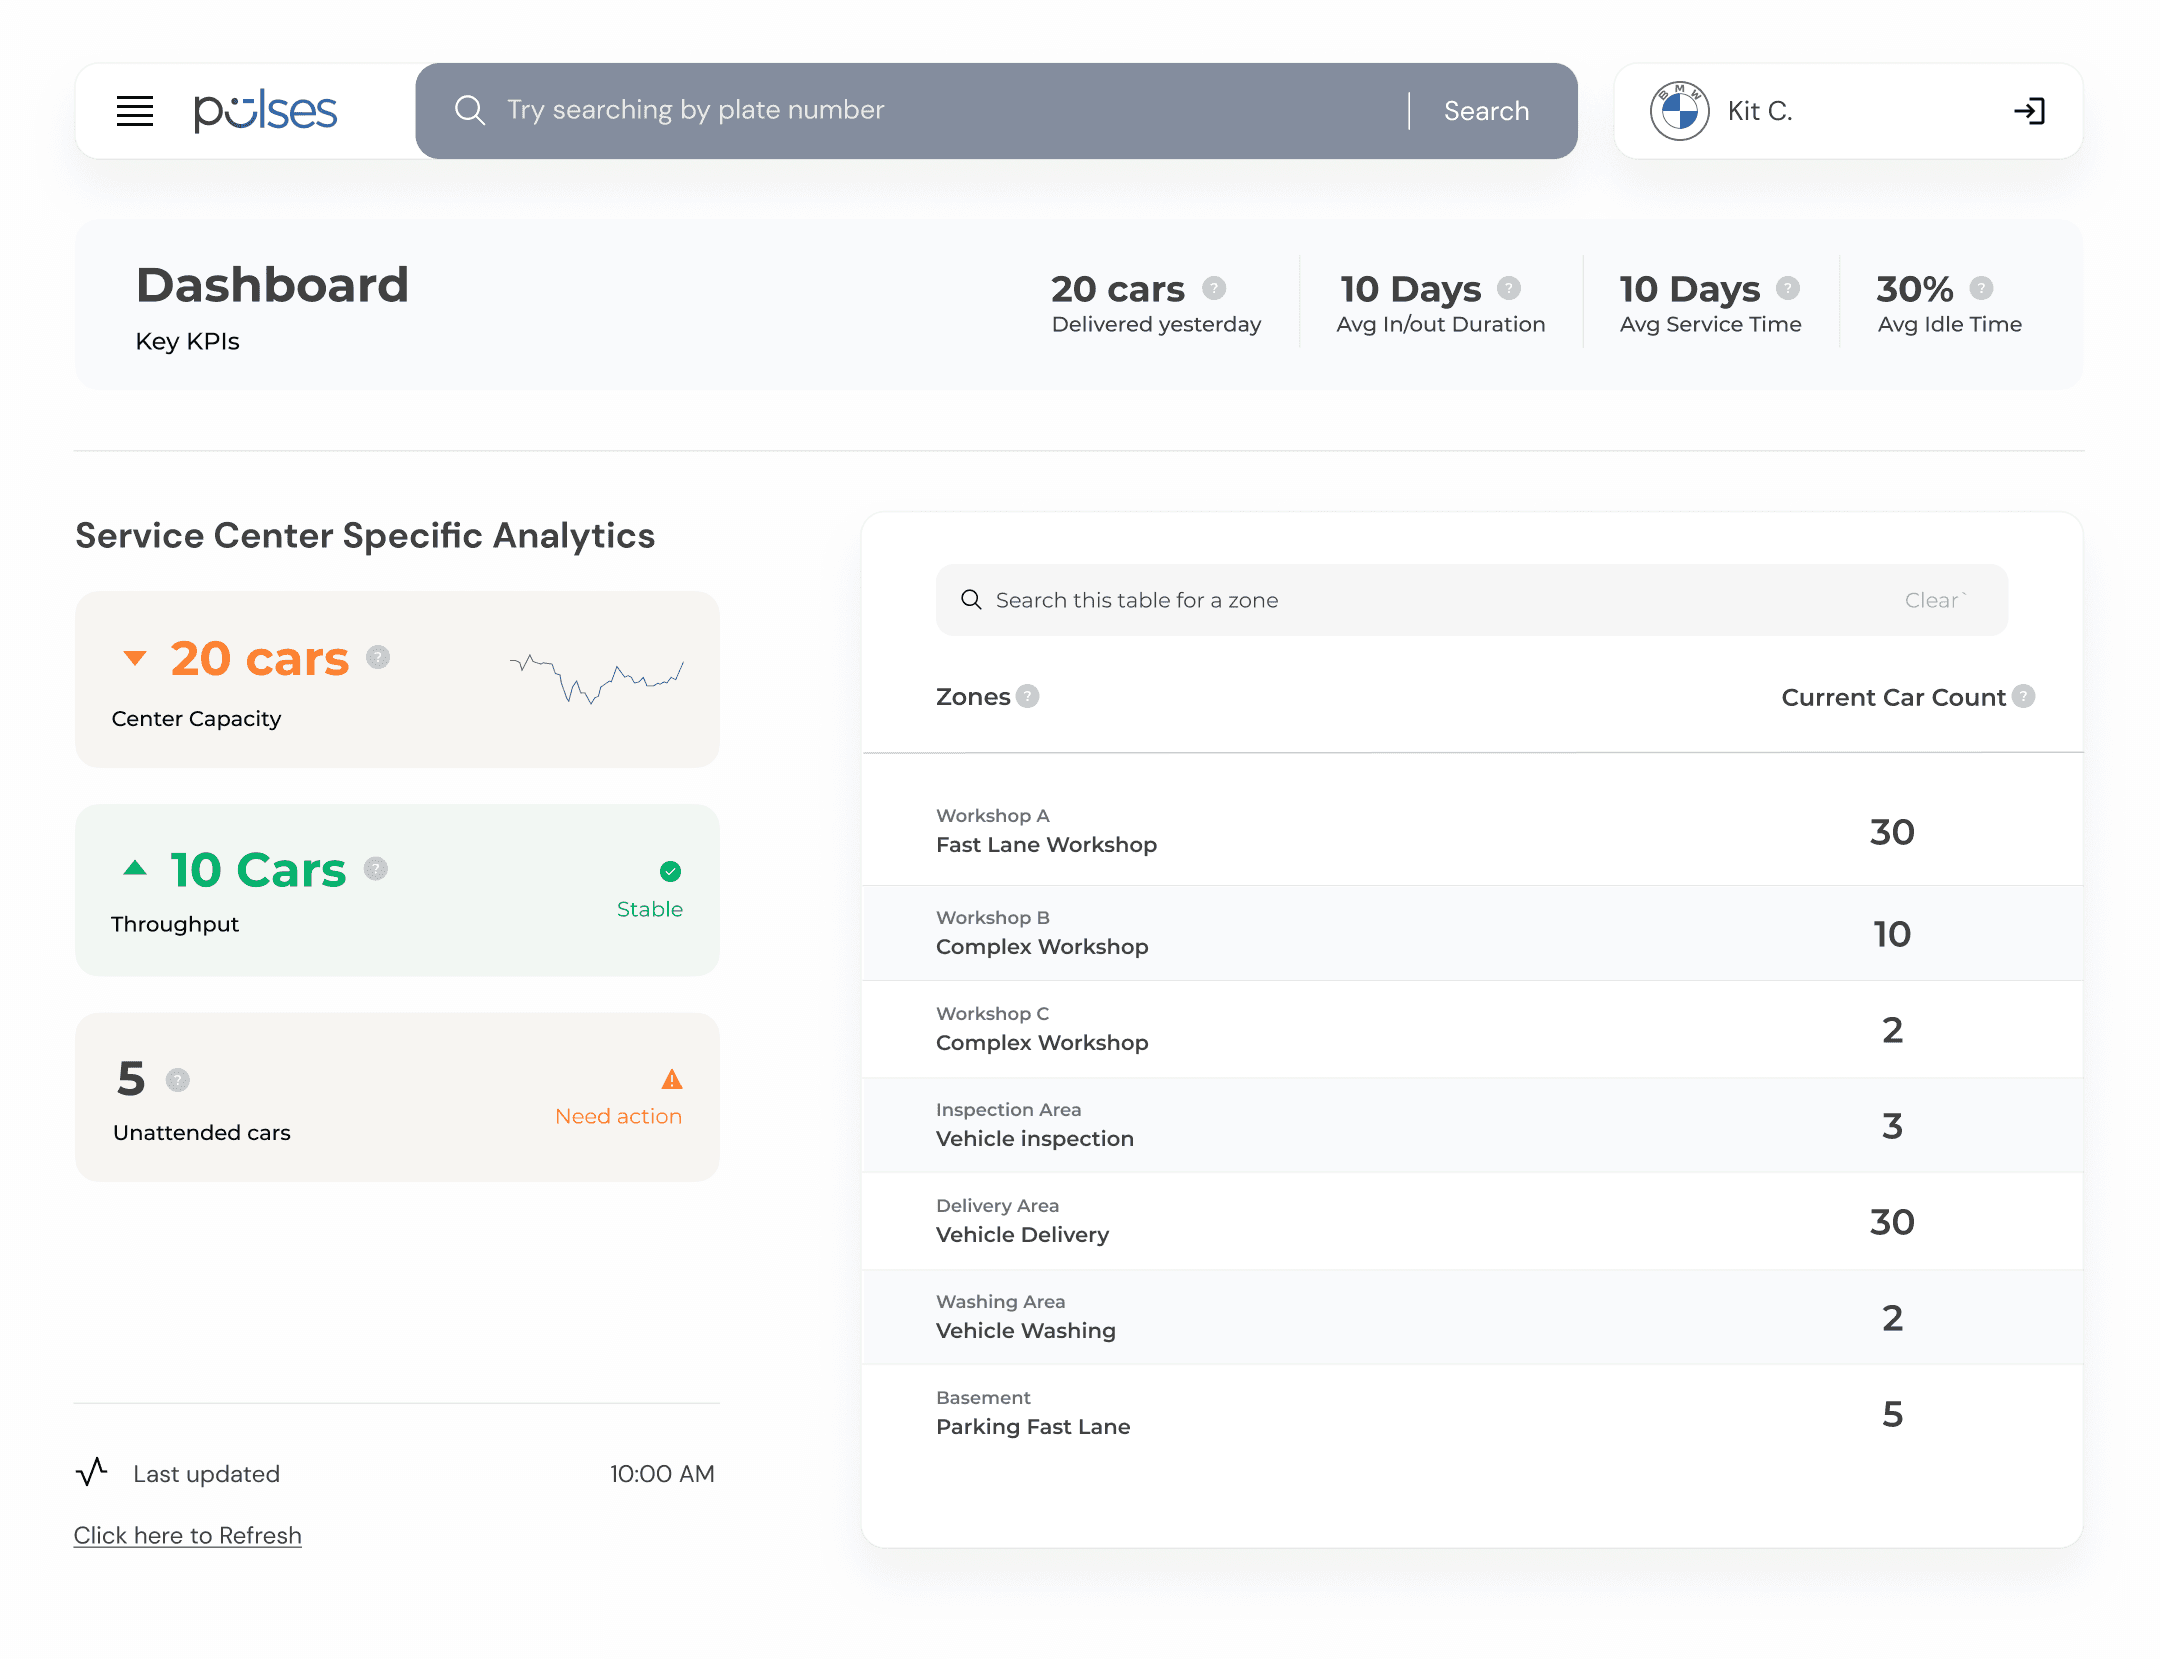Click the BMW avatar icon
Image resolution: width=2160 pixels, height=1659 pixels.
[1679, 111]
